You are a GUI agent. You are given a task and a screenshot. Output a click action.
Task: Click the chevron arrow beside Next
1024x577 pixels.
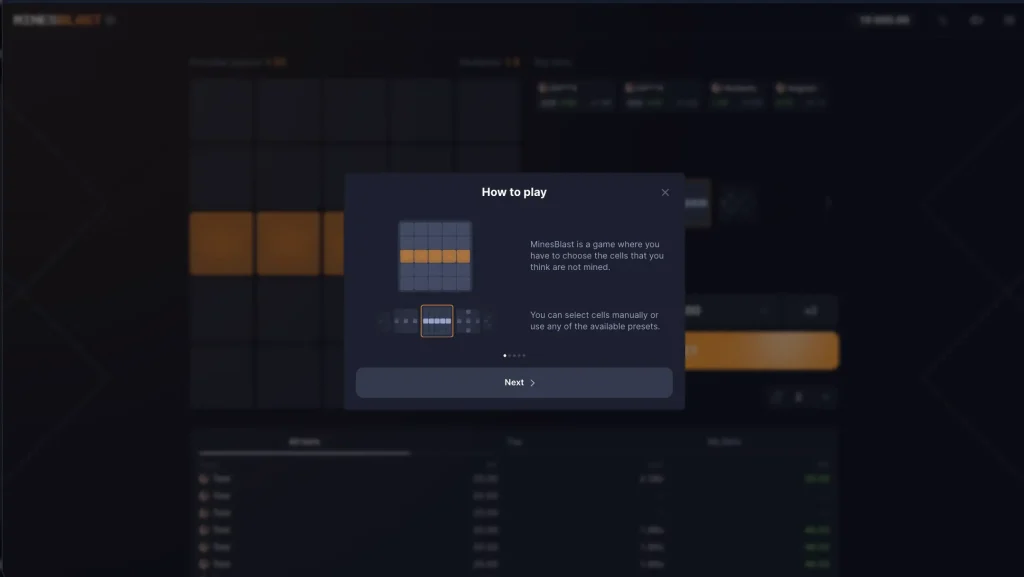[x=533, y=383]
